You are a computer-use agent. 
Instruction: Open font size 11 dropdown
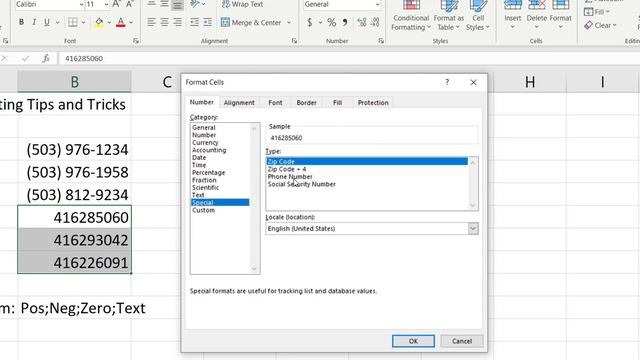point(106,4)
